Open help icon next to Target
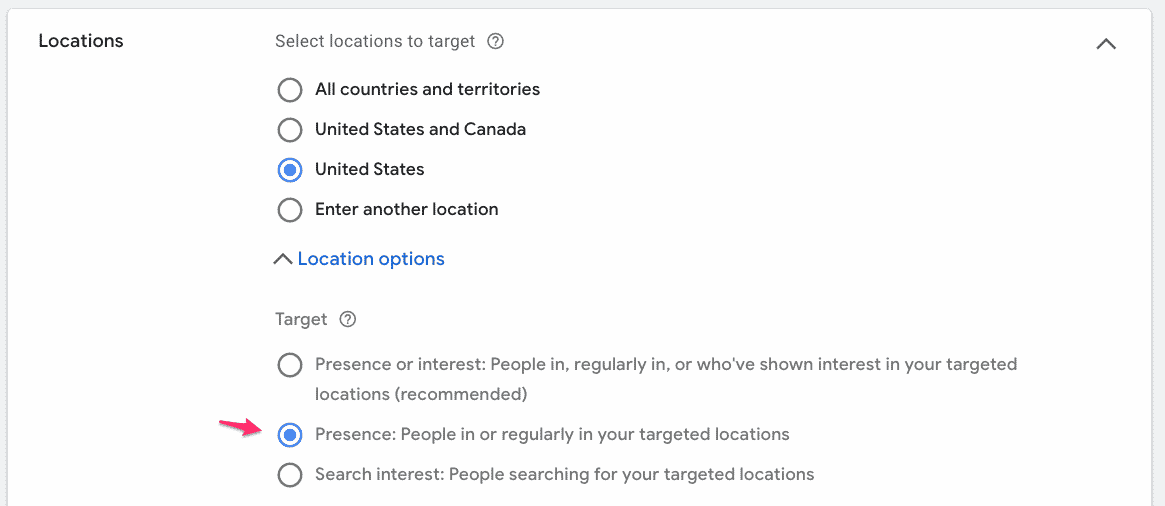 pyautogui.click(x=348, y=320)
